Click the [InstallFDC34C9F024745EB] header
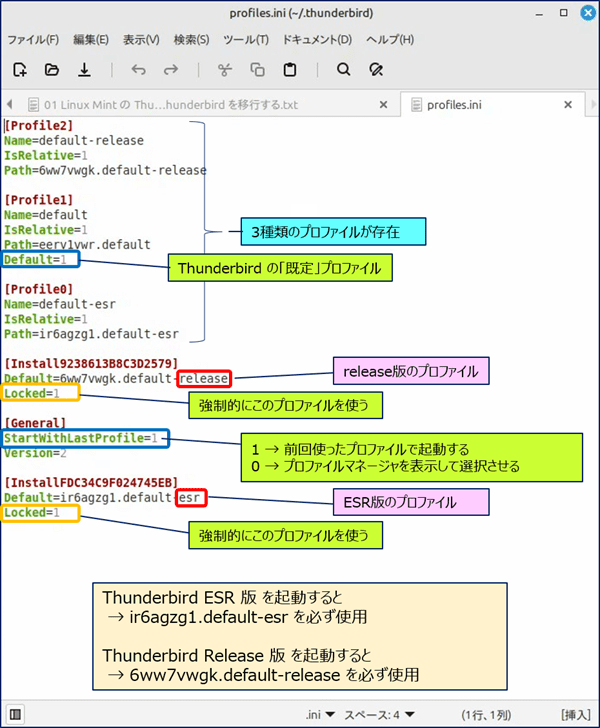 (x=91, y=482)
